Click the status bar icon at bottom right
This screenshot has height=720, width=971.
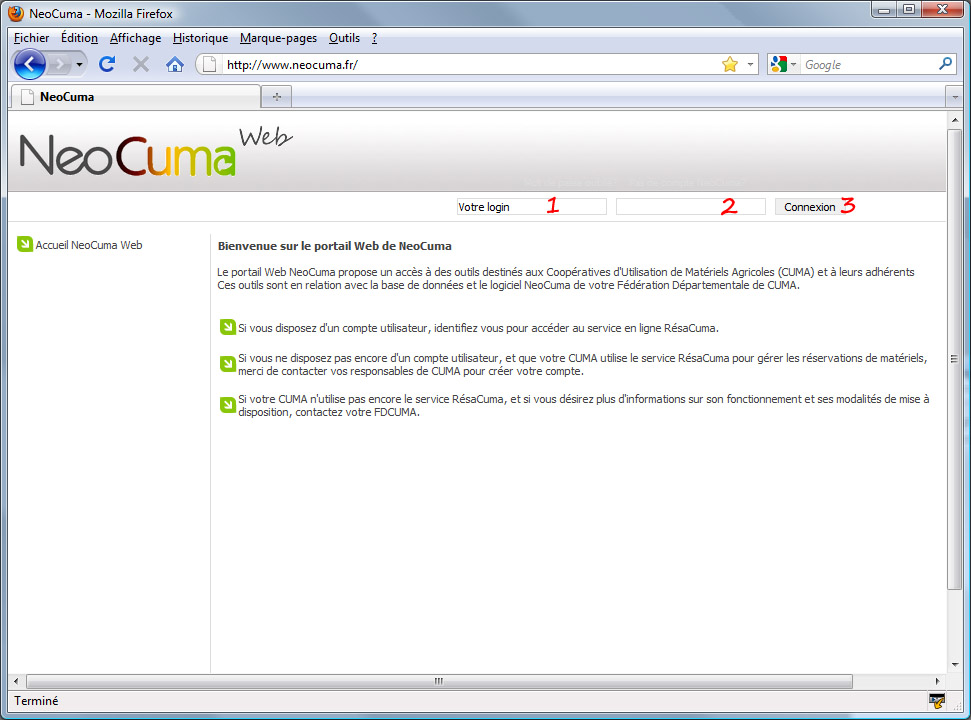tap(937, 701)
